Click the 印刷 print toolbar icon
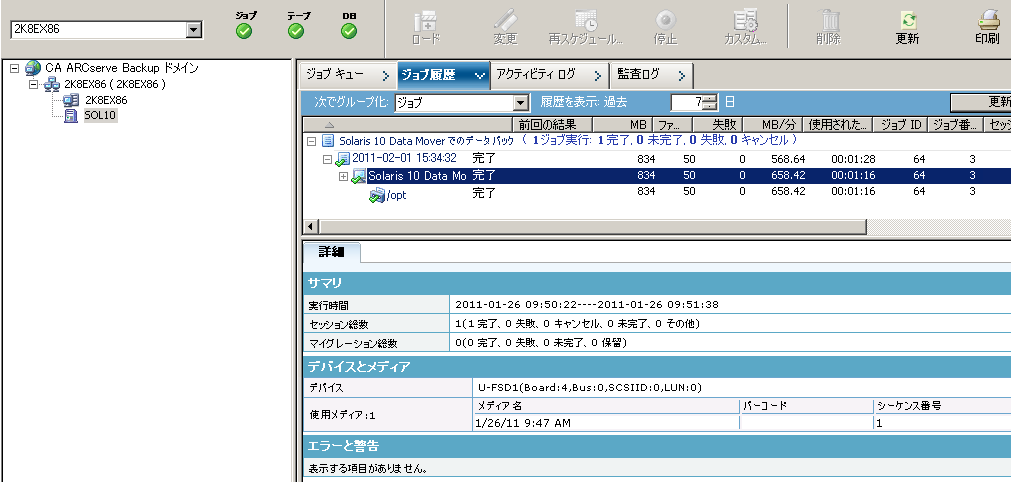1011x482 pixels. point(987,20)
